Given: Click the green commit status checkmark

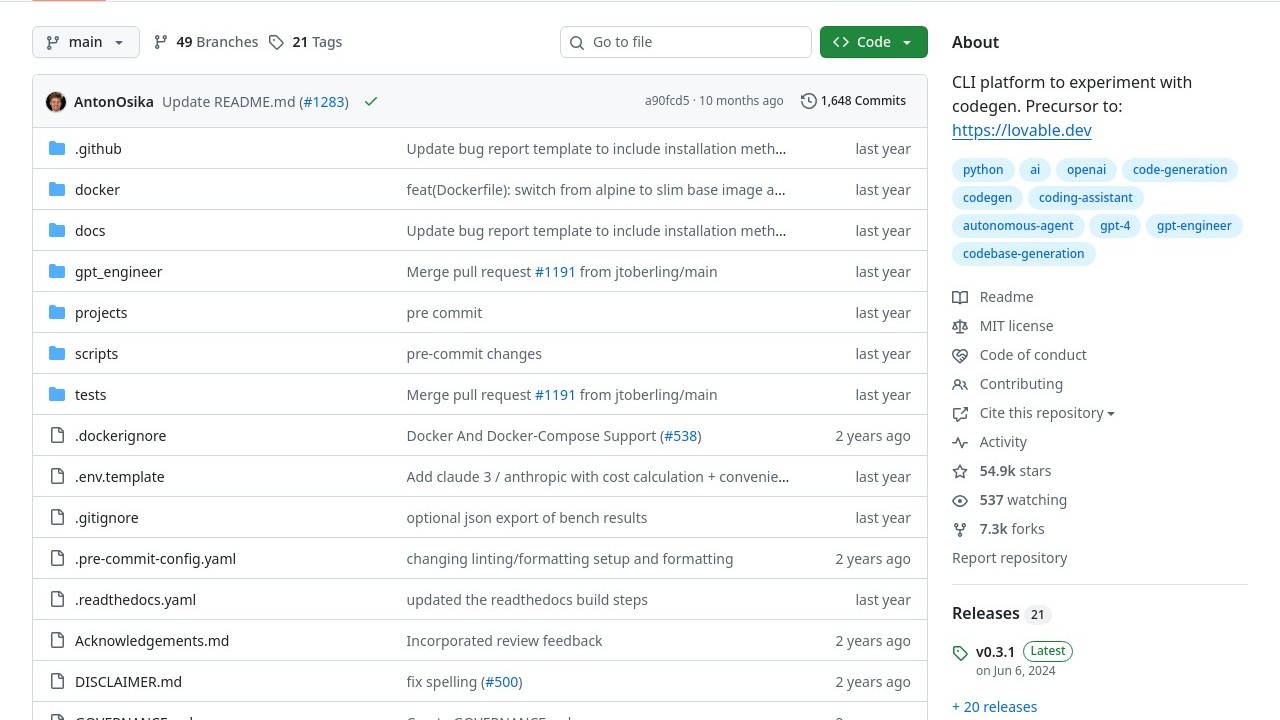Looking at the screenshot, I should click(371, 102).
